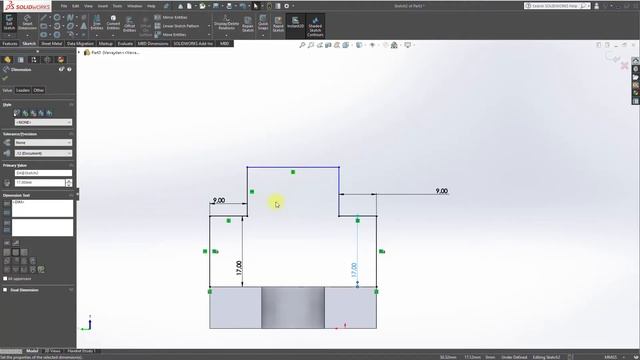Toggle Shaded Sketch Contours
Viewport: 640px width, 360px height.
pyautogui.click(x=315, y=25)
